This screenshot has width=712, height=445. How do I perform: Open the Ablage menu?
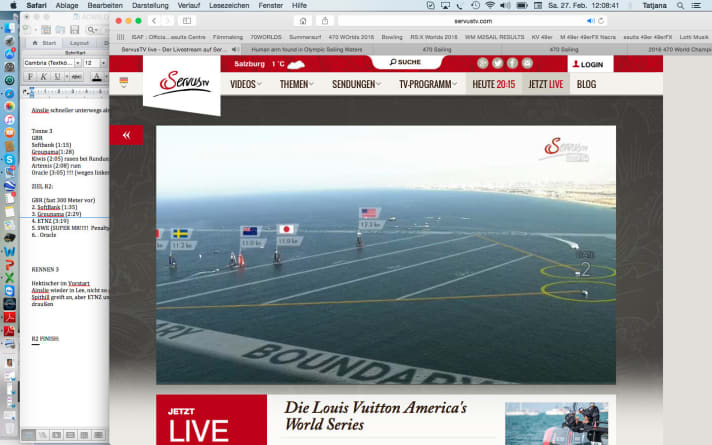[x=67, y=5]
